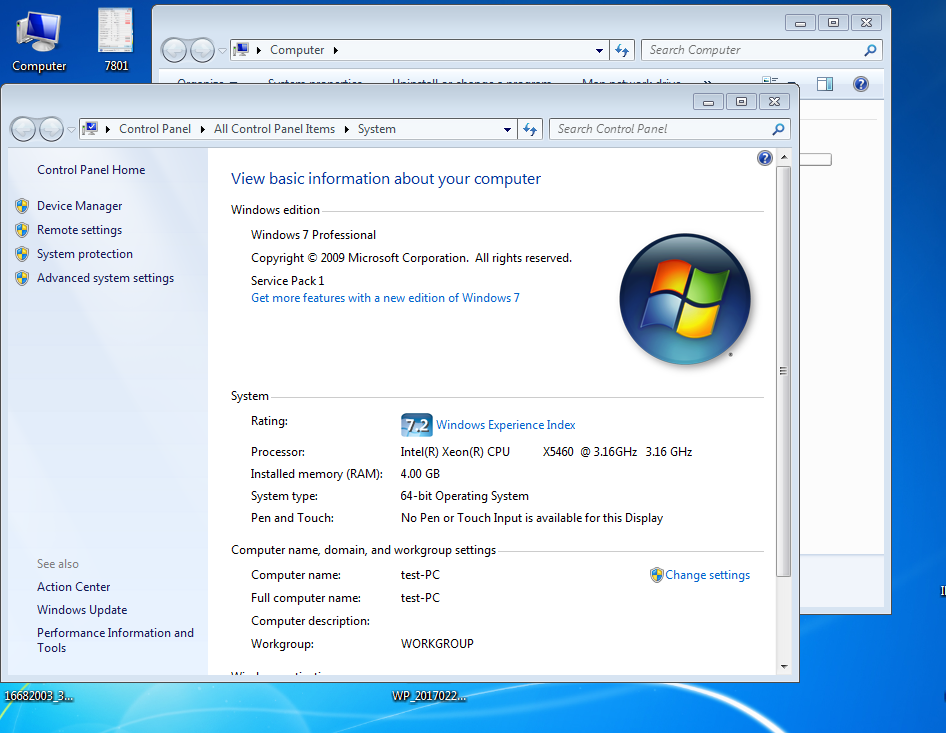Screen dimensions: 946x733
Task: Select the All Control Panel Items breadcrumb
Action: pos(275,129)
